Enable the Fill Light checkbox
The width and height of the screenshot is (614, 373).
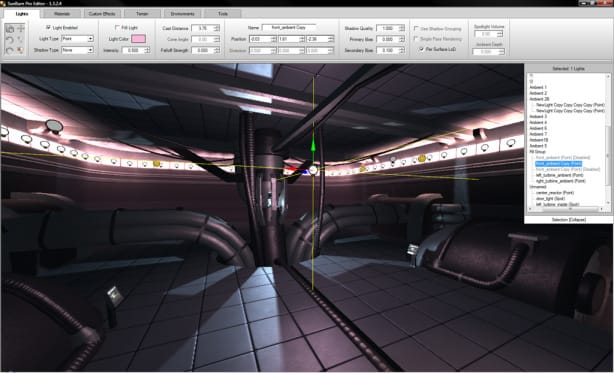click(x=117, y=27)
